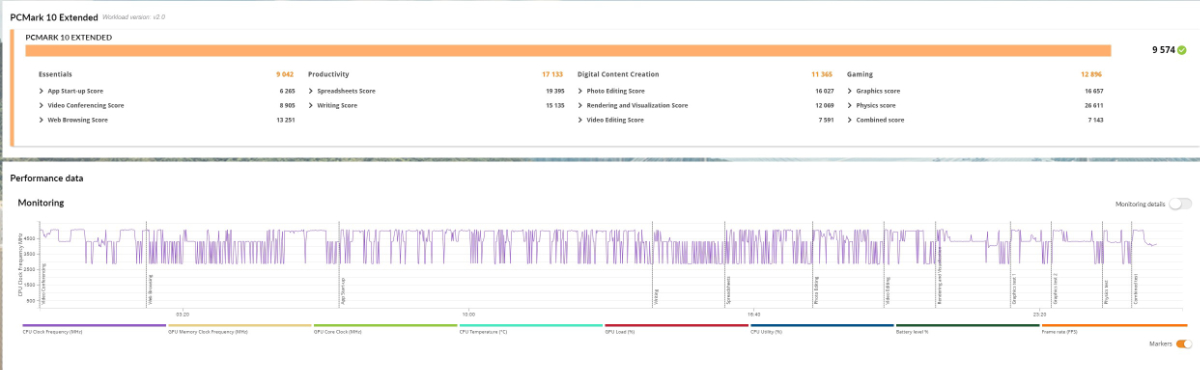The width and height of the screenshot is (1200, 370).
Task: Toggle GPU Core Clock (MHz) legend series
Action: [x=385, y=327]
